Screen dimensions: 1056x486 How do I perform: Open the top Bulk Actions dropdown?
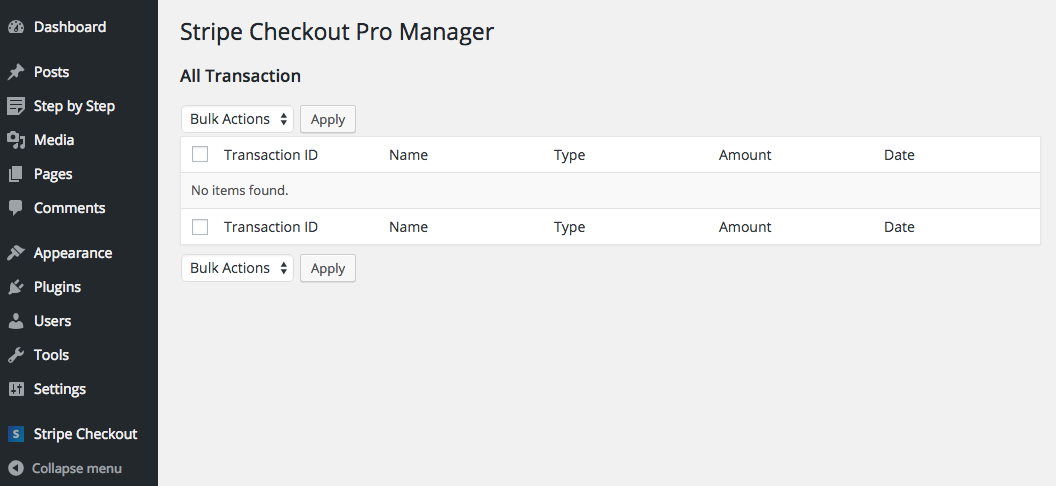[x=237, y=119]
